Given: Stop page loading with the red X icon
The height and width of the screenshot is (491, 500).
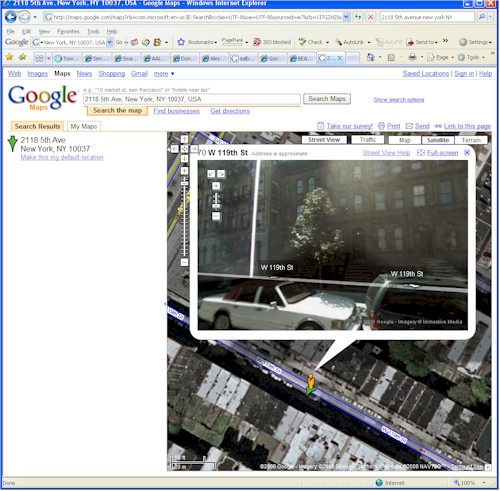Looking at the screenshot, I should 370,17.
